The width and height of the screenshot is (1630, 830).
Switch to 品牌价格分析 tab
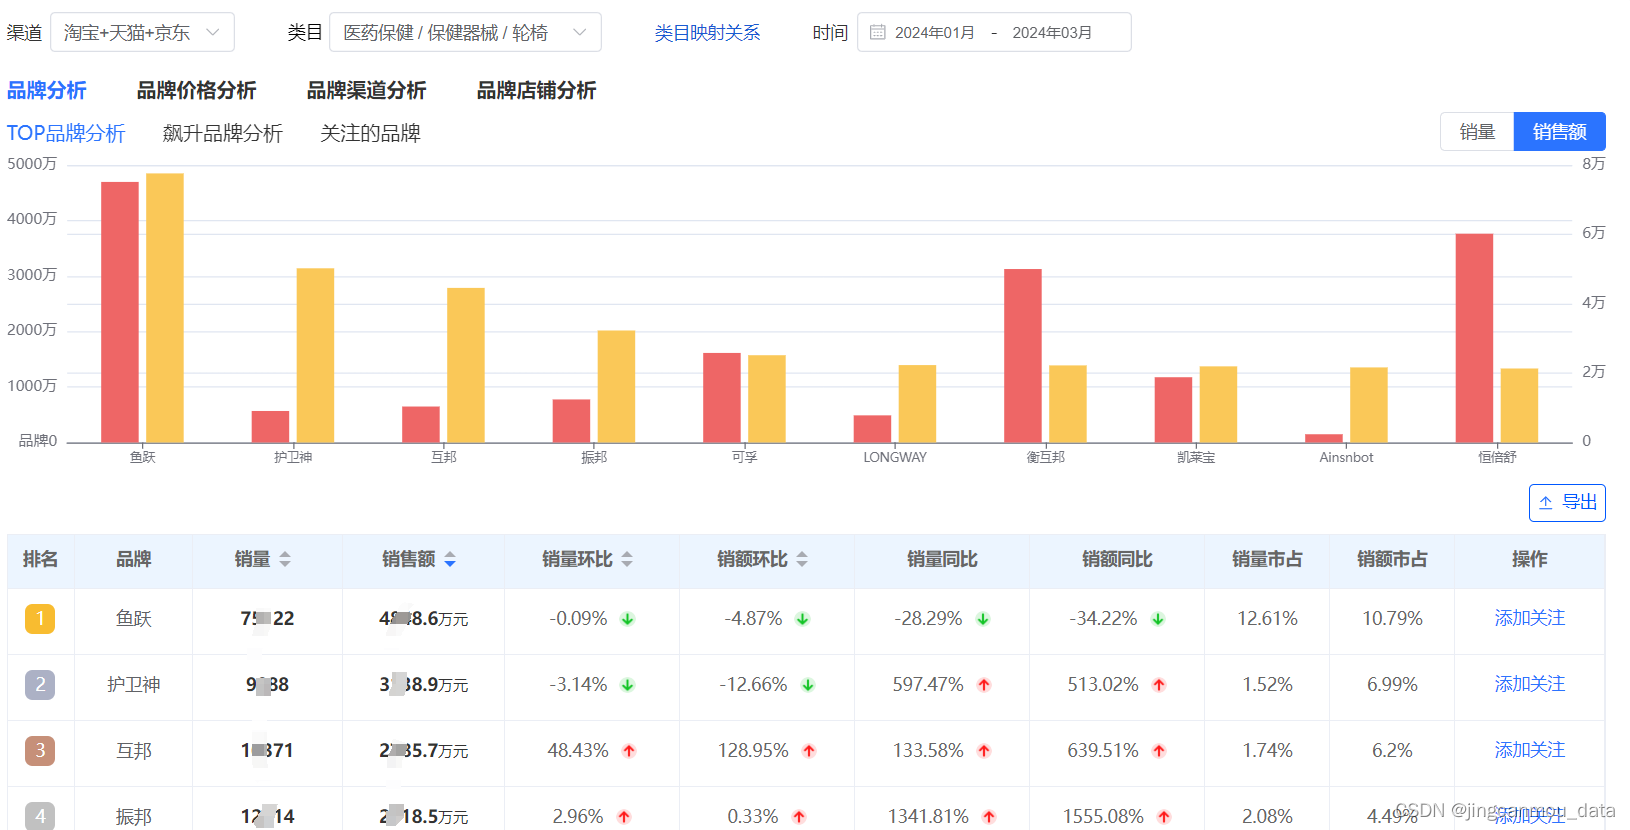196,90
